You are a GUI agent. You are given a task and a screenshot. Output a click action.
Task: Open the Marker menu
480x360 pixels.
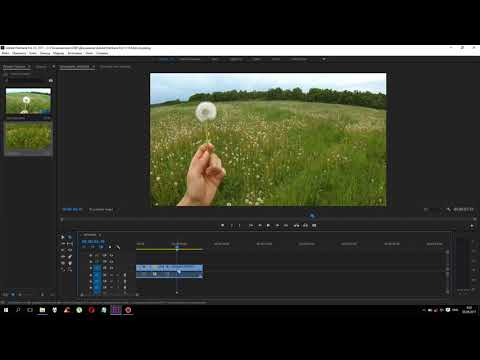click(58, 53)
